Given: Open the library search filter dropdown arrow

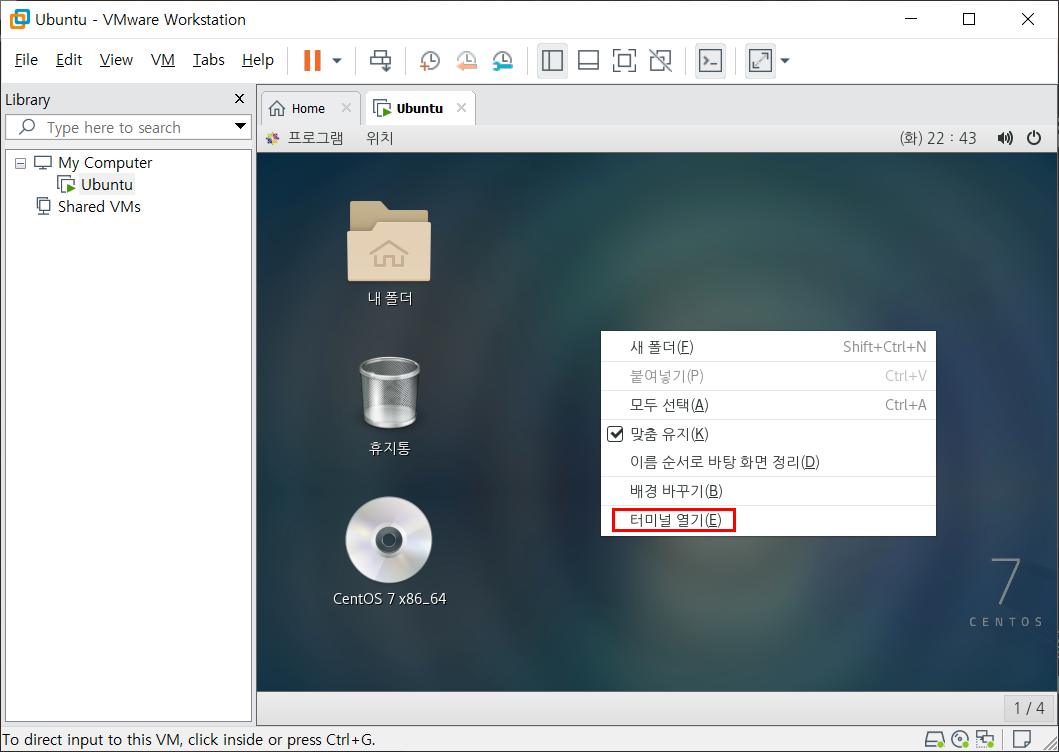Looking at the screenshot, I should pos(240,126).
